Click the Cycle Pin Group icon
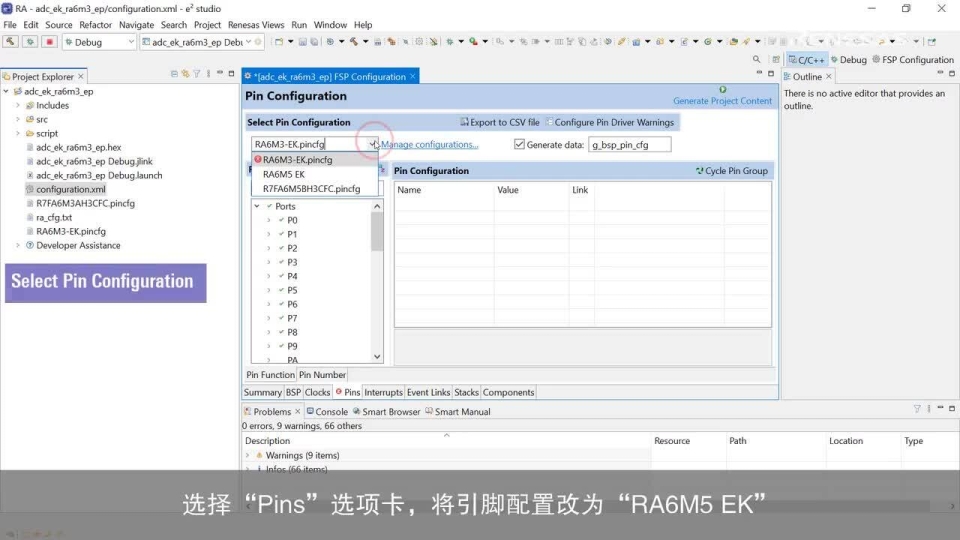This screenshot has height=540, width=960. (x=699, y=171)
